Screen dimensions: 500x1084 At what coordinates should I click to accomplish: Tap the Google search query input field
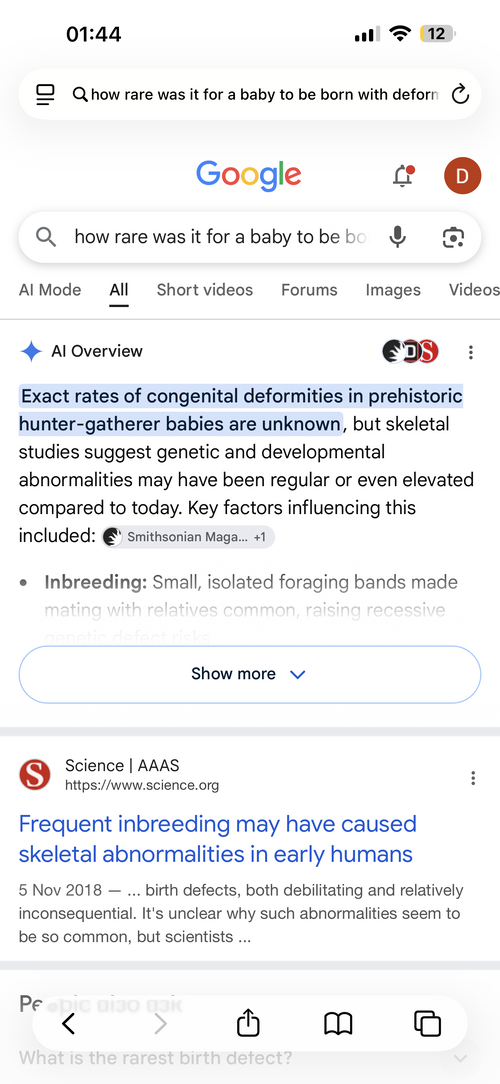pyautogui.click(x=220, y=237)
